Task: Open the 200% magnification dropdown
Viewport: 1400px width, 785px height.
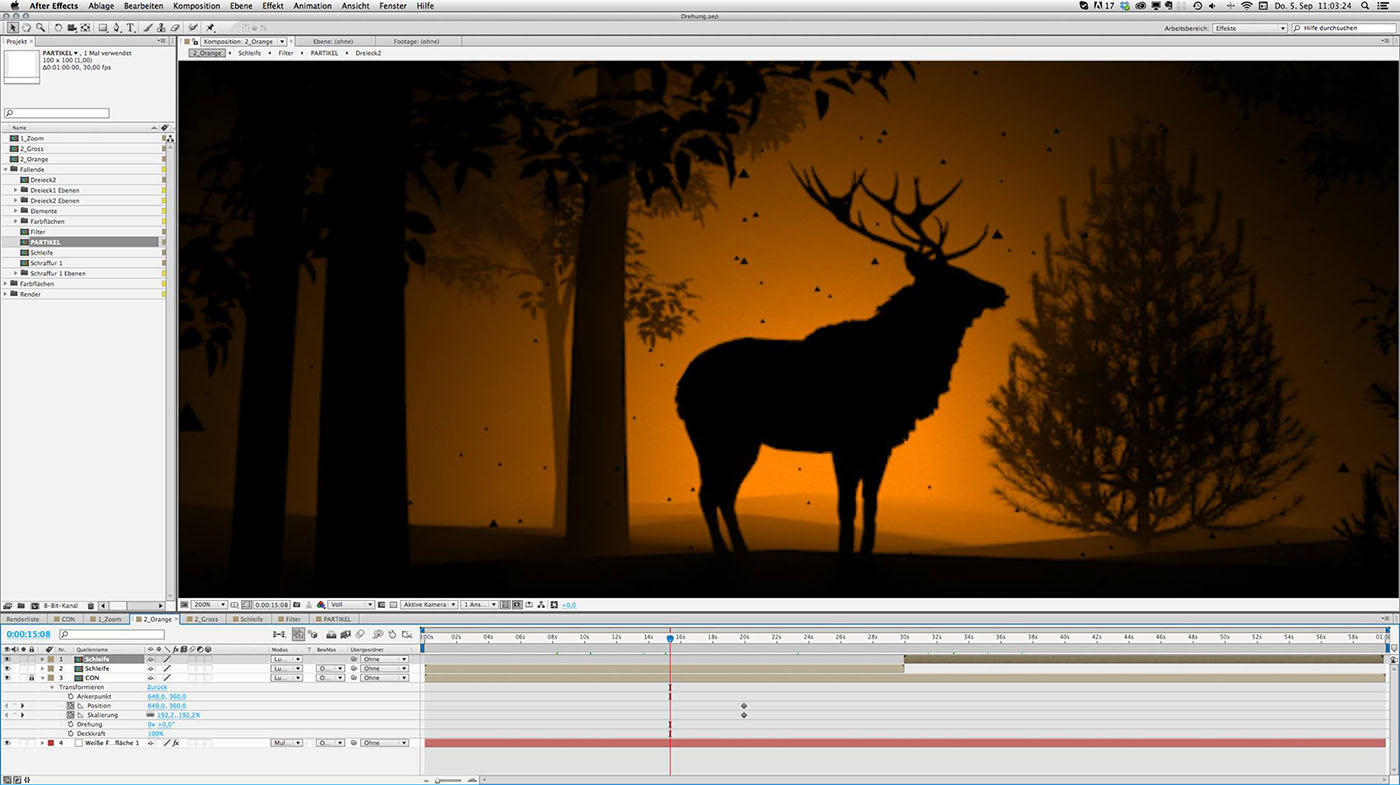Action: 210,605
